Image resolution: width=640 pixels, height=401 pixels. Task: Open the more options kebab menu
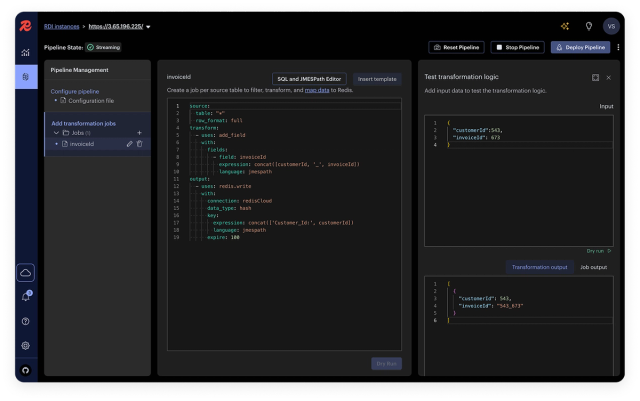[x=618, y=47]
